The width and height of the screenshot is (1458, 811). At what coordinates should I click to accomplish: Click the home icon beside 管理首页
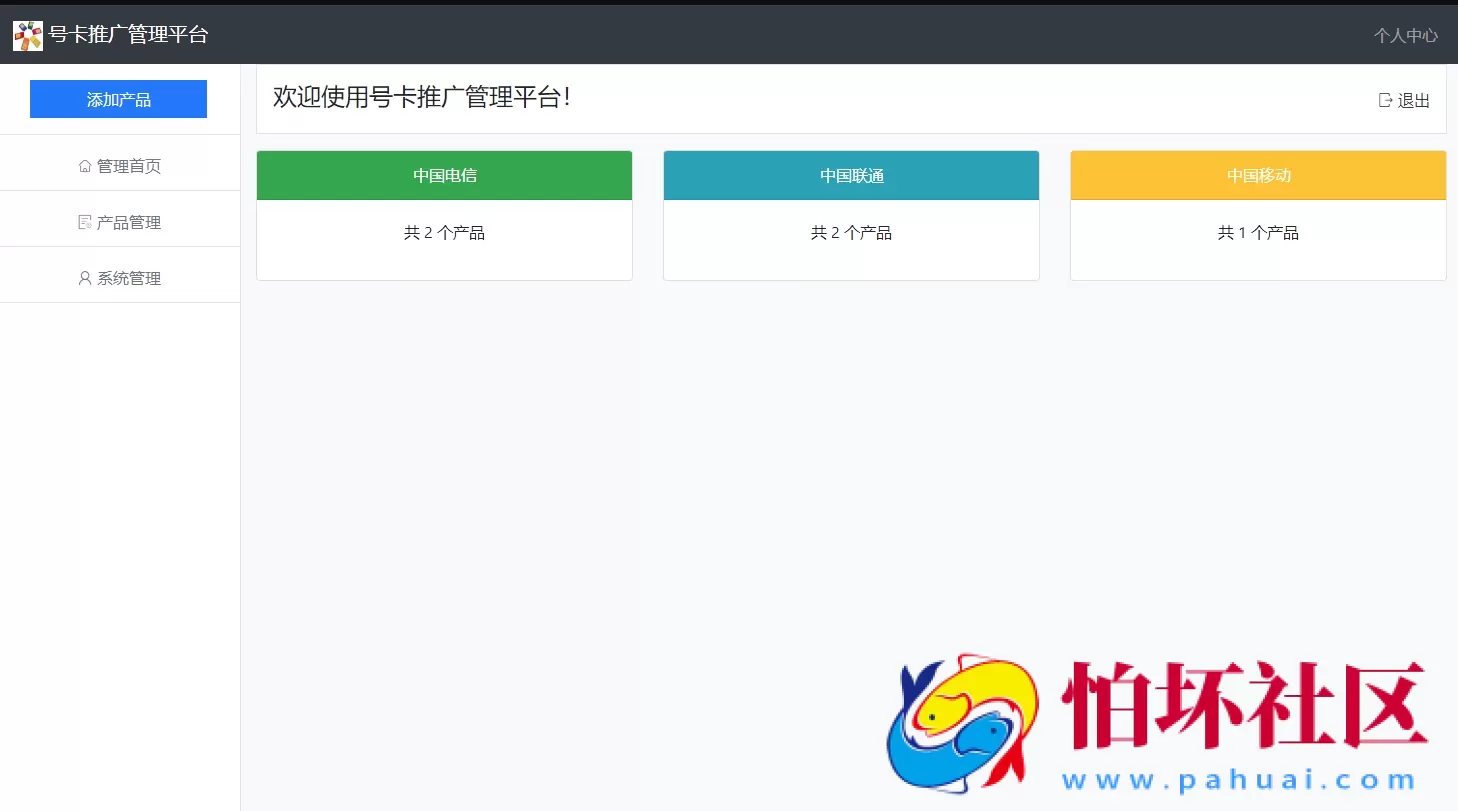pyautogui.click(x=85, y=165)
